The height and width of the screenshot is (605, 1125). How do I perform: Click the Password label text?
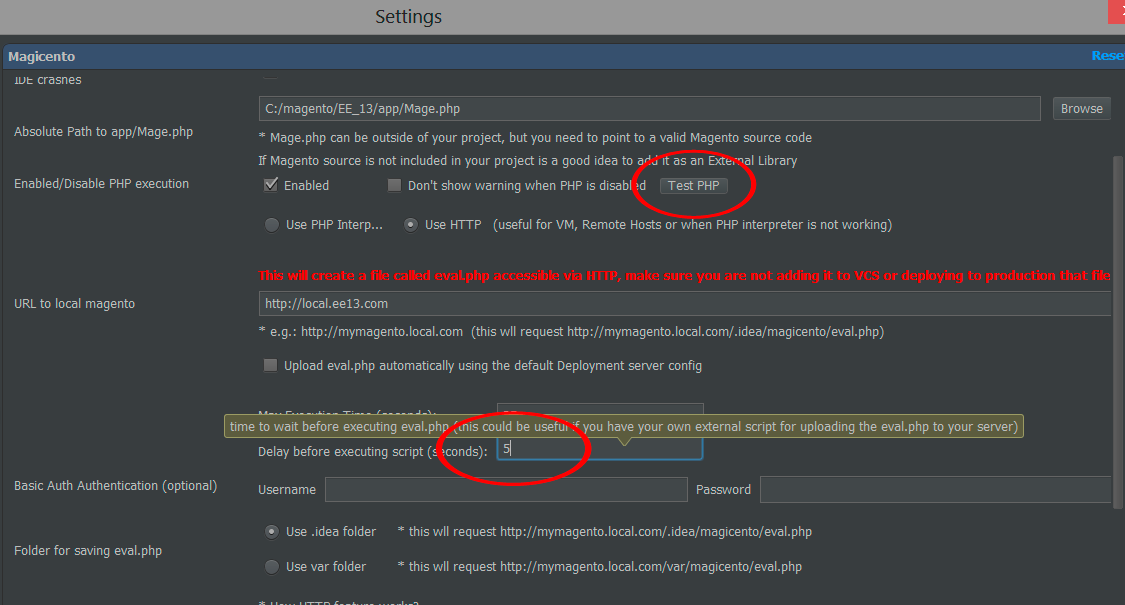coord(723,489)
